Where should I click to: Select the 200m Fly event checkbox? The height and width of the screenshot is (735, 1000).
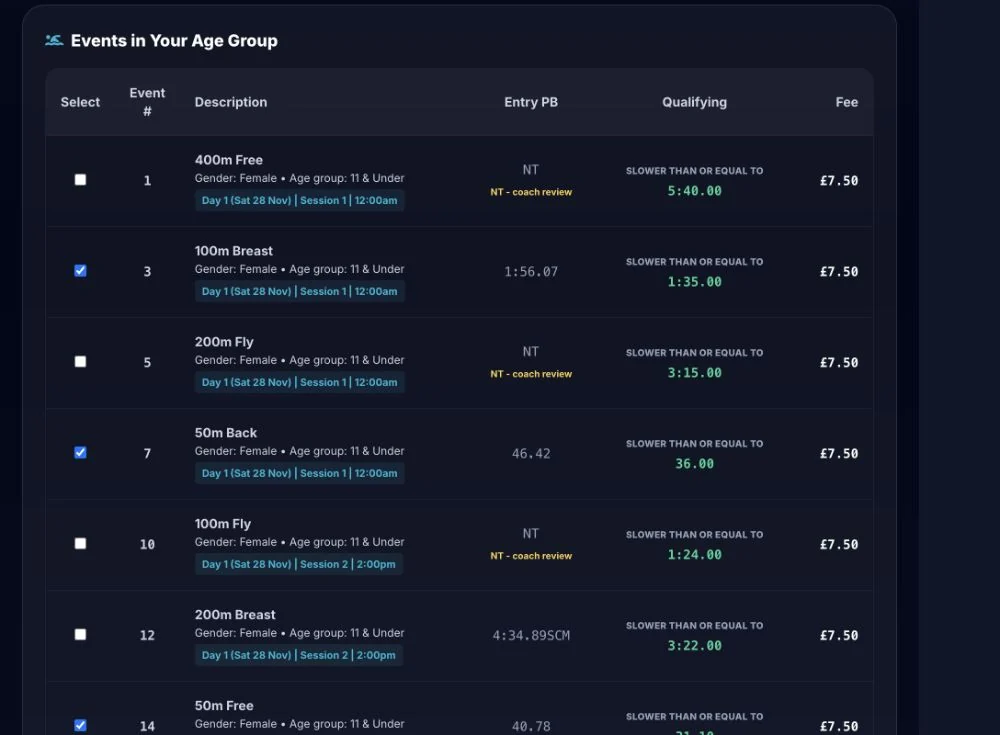tap(80, 362)
